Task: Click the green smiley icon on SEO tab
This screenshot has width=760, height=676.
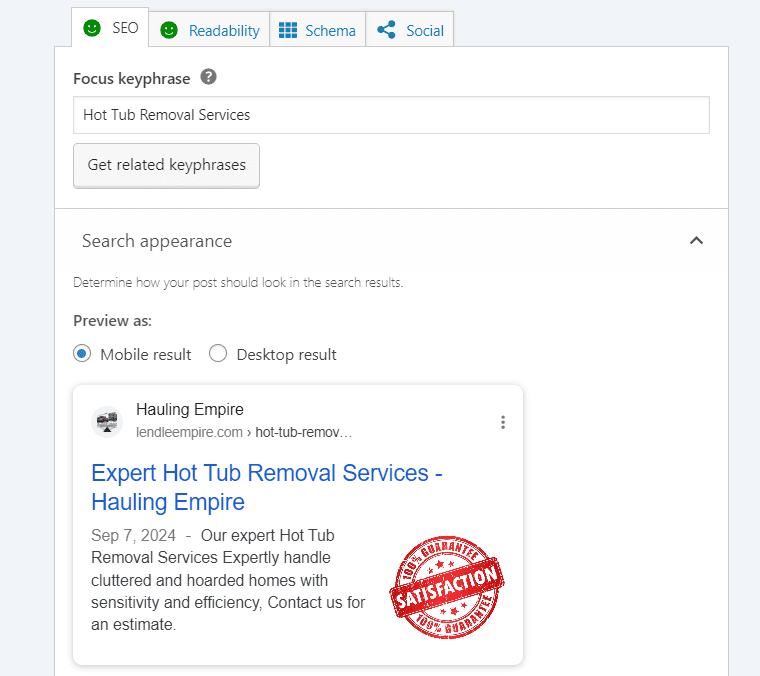Action: point(92,28)
